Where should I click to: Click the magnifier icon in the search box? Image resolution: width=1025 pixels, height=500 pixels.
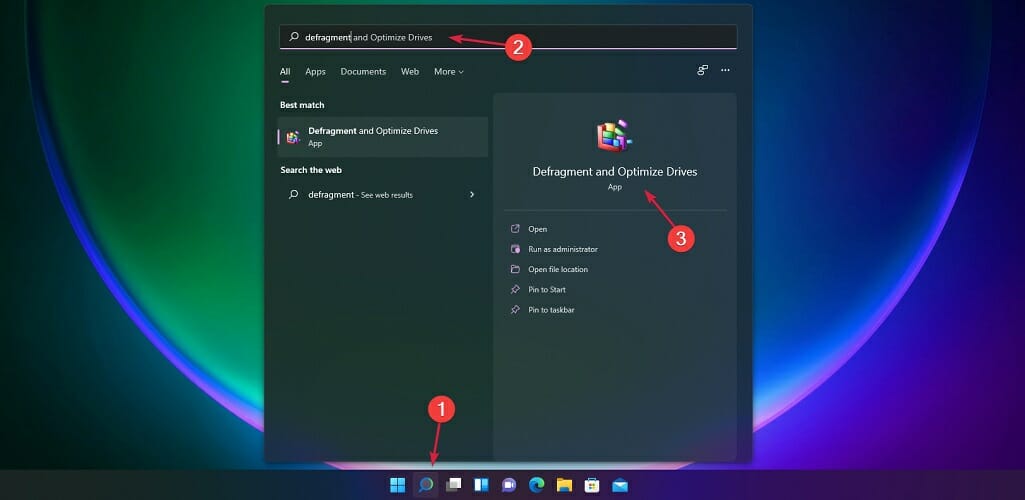(294, 37)
